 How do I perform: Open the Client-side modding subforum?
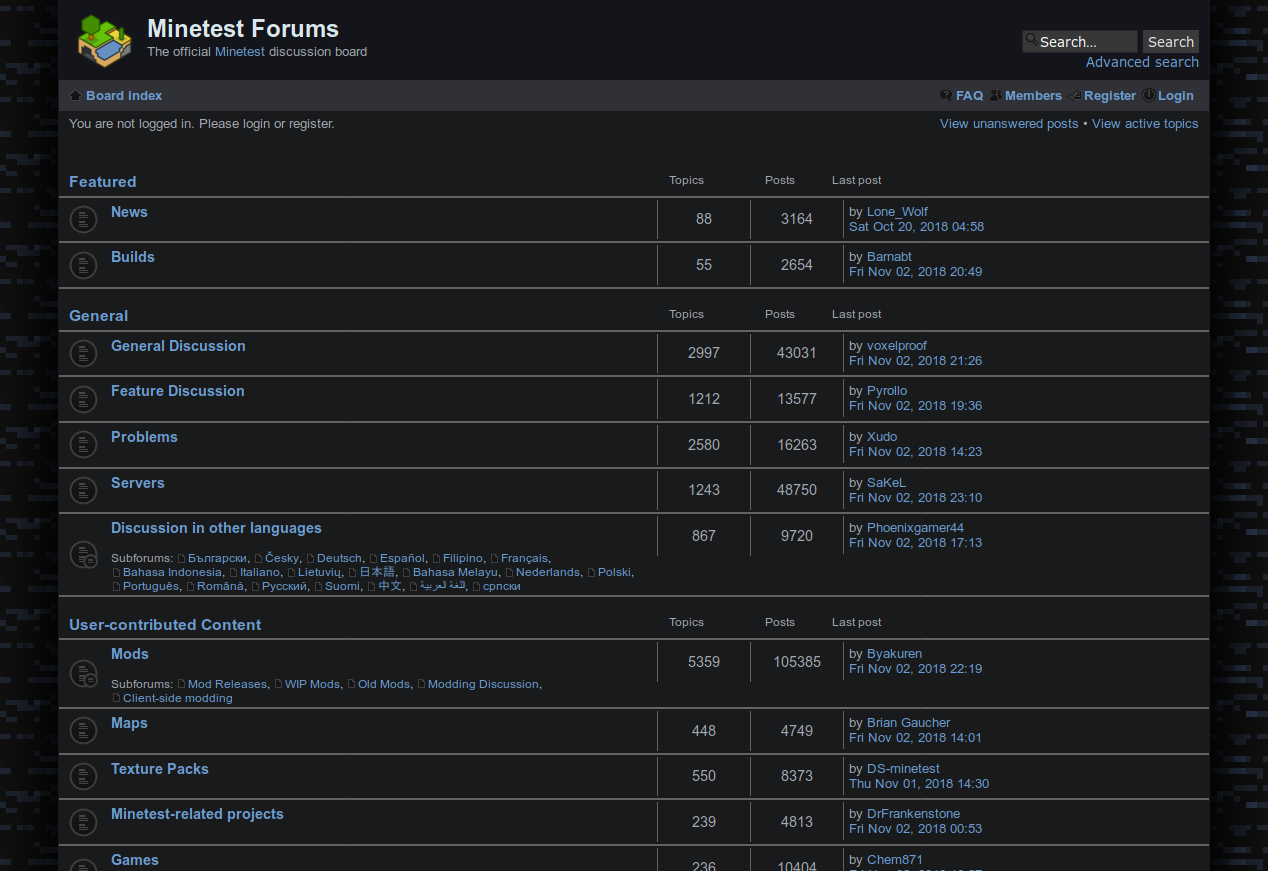pyautogui.click(x=177, y=697)
